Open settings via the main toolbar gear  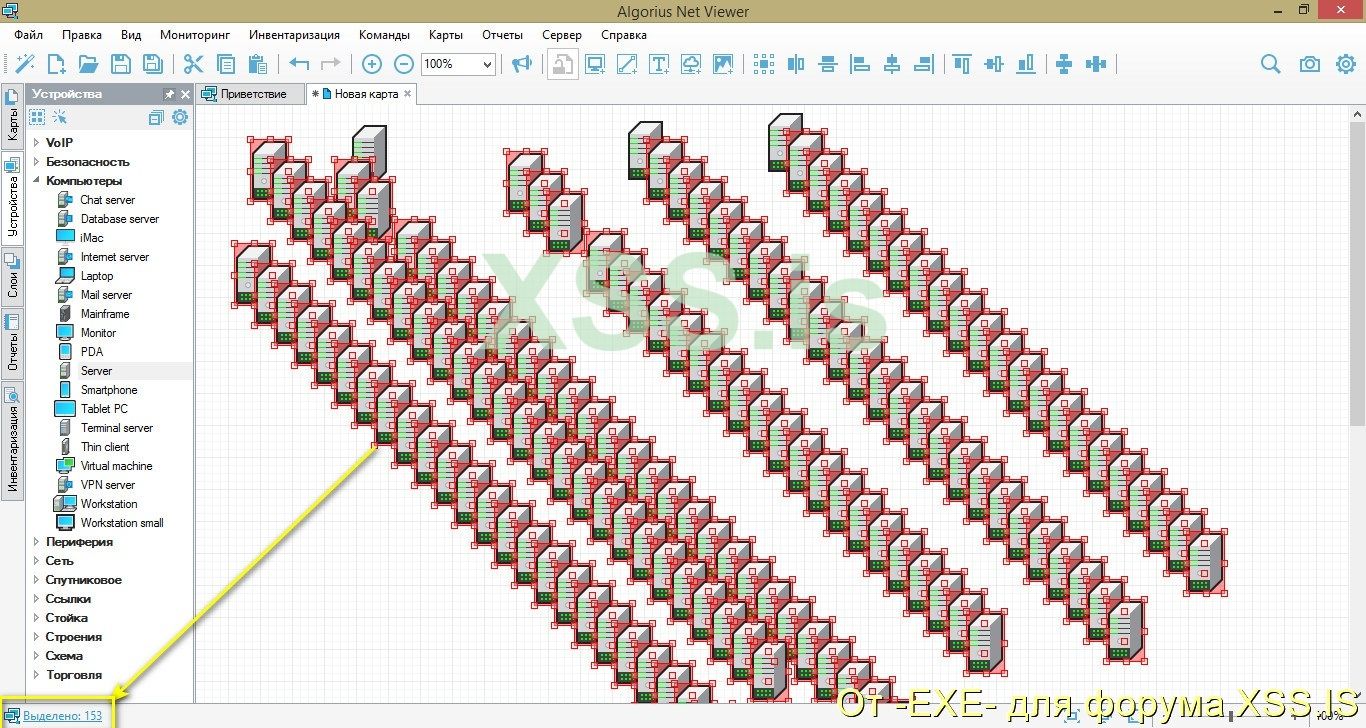(x=1346, y=64)
